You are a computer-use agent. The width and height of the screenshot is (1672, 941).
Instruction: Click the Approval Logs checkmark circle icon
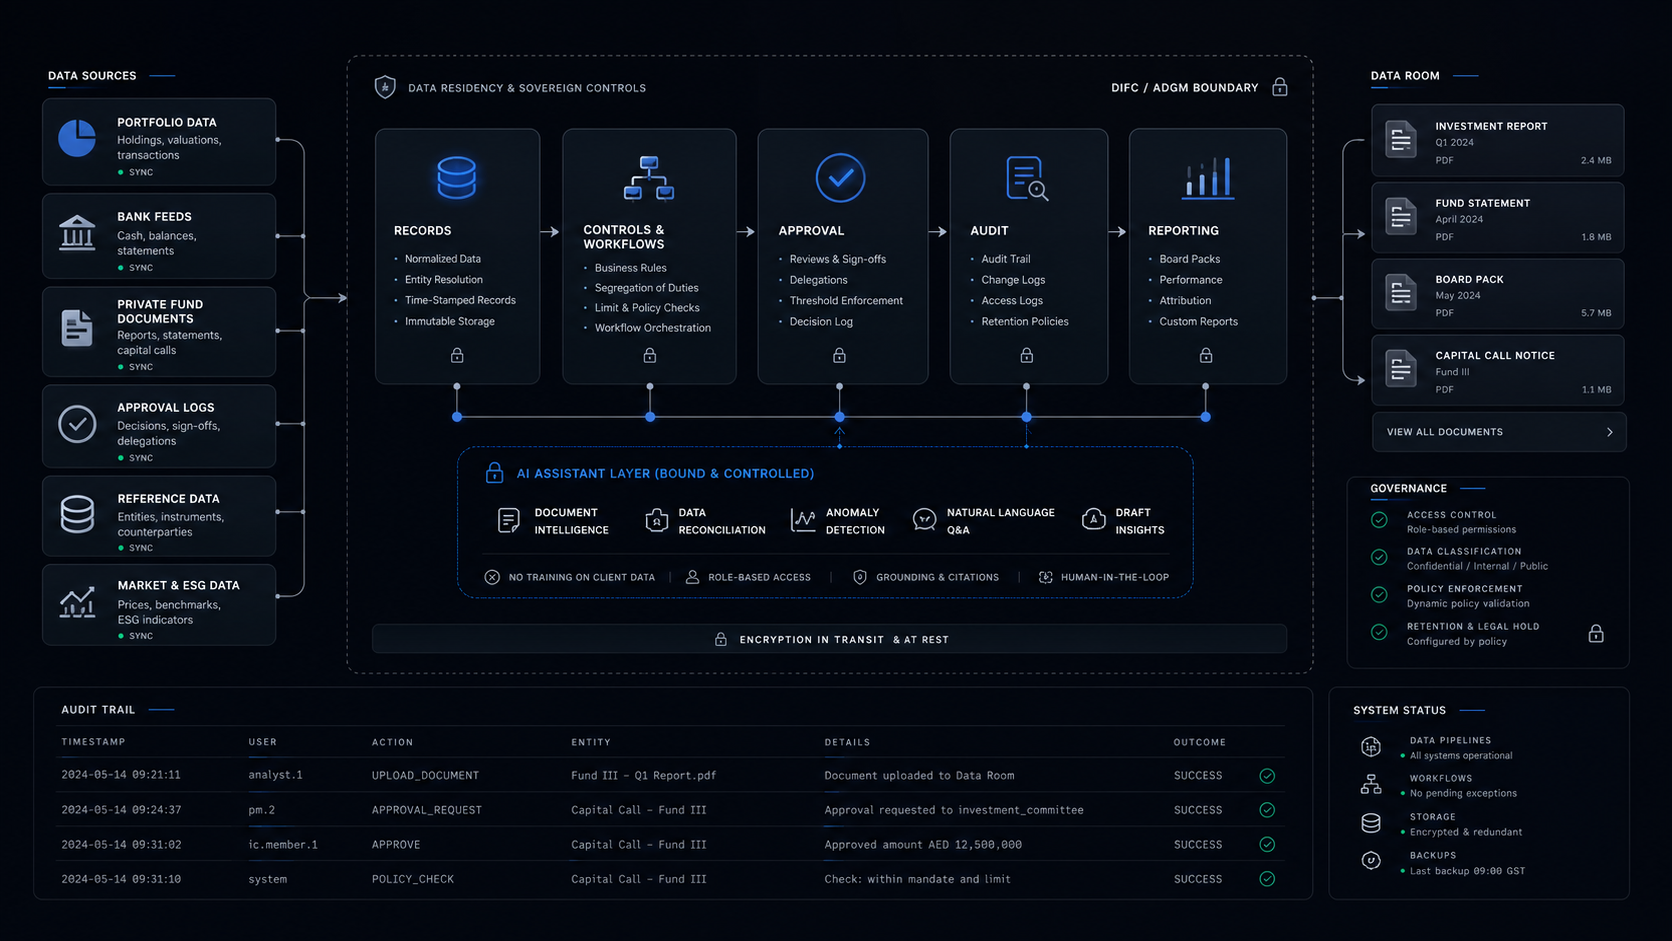pos(77,424)
